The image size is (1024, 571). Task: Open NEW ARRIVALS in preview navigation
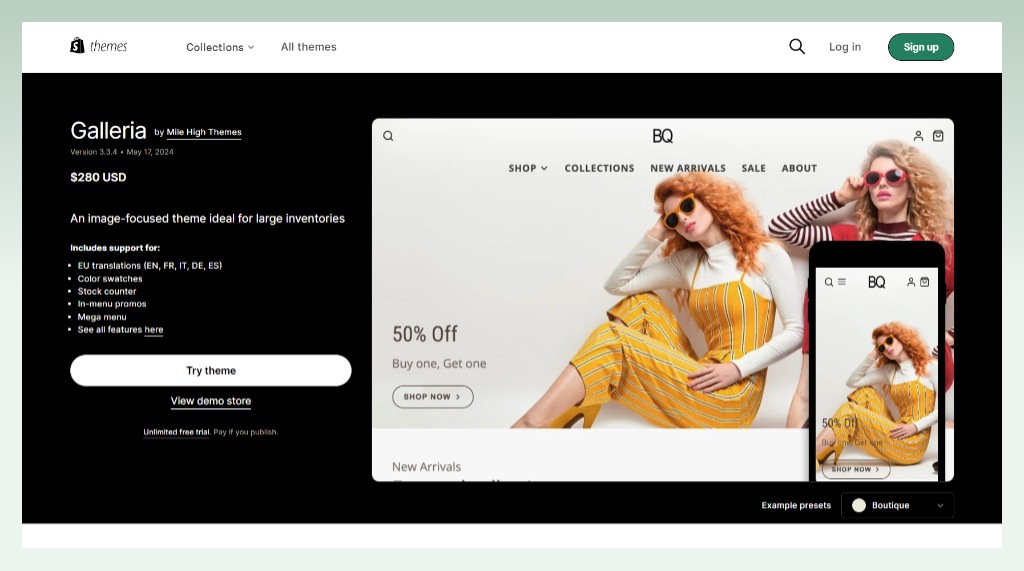tap(688, 168)
